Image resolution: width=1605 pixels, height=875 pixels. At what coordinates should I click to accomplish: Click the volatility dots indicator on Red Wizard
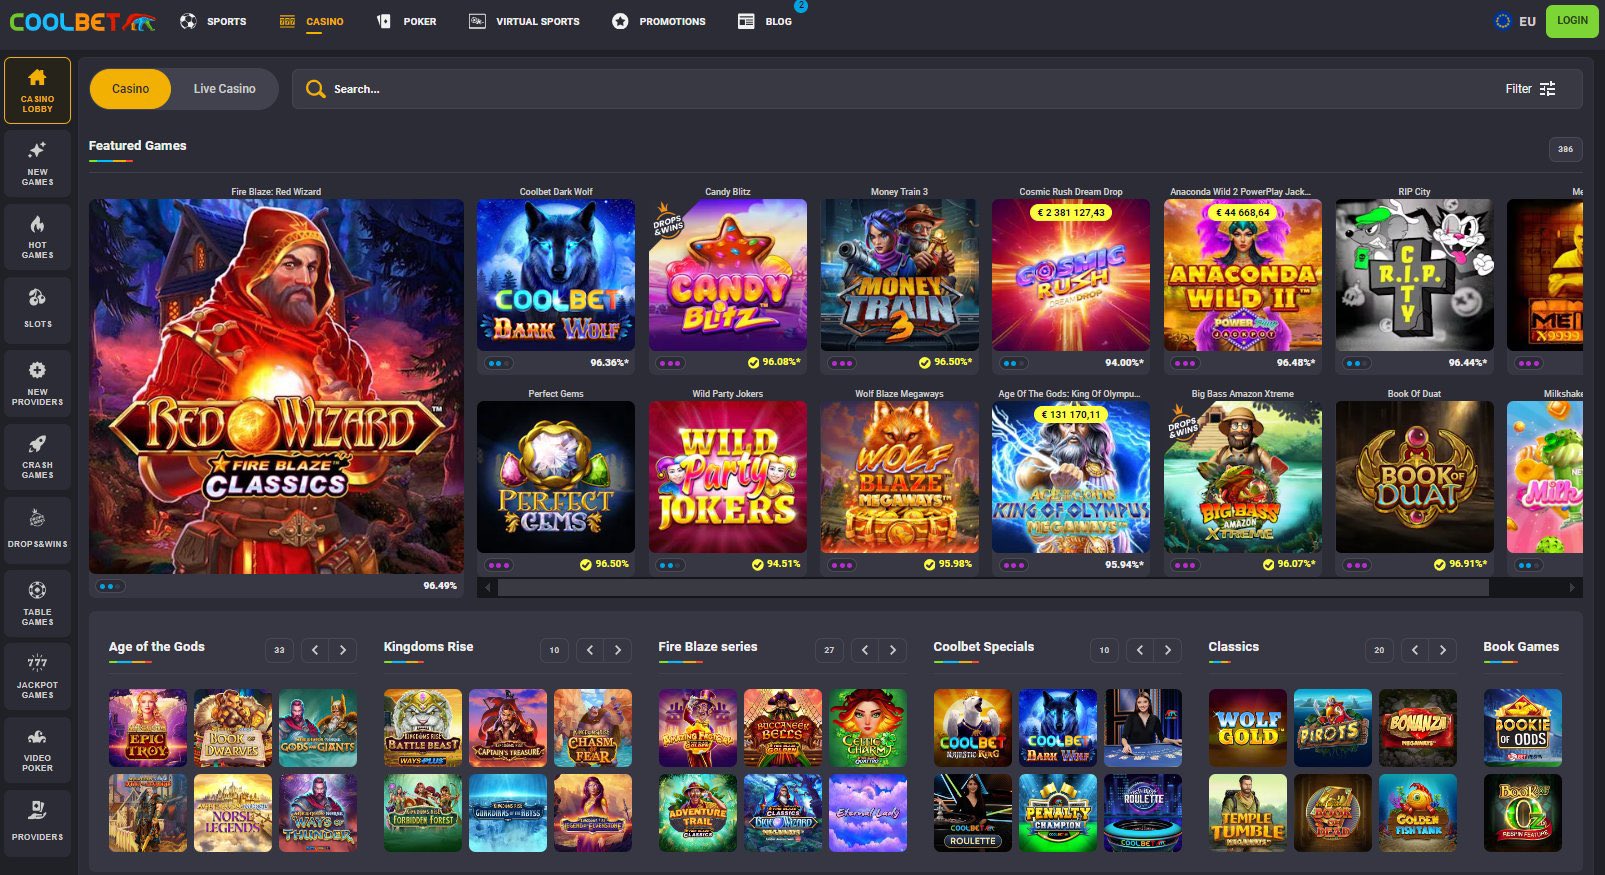coord(108,586)
